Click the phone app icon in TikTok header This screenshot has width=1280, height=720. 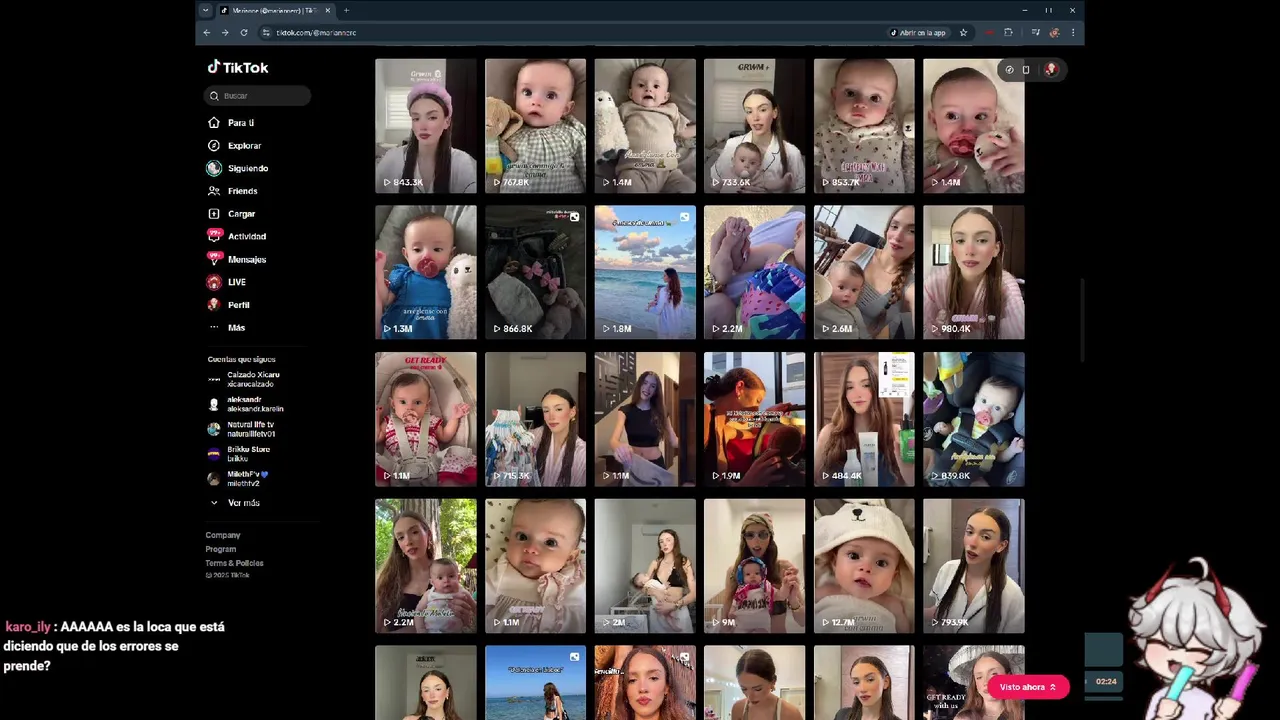click(x=1026, y=70)
